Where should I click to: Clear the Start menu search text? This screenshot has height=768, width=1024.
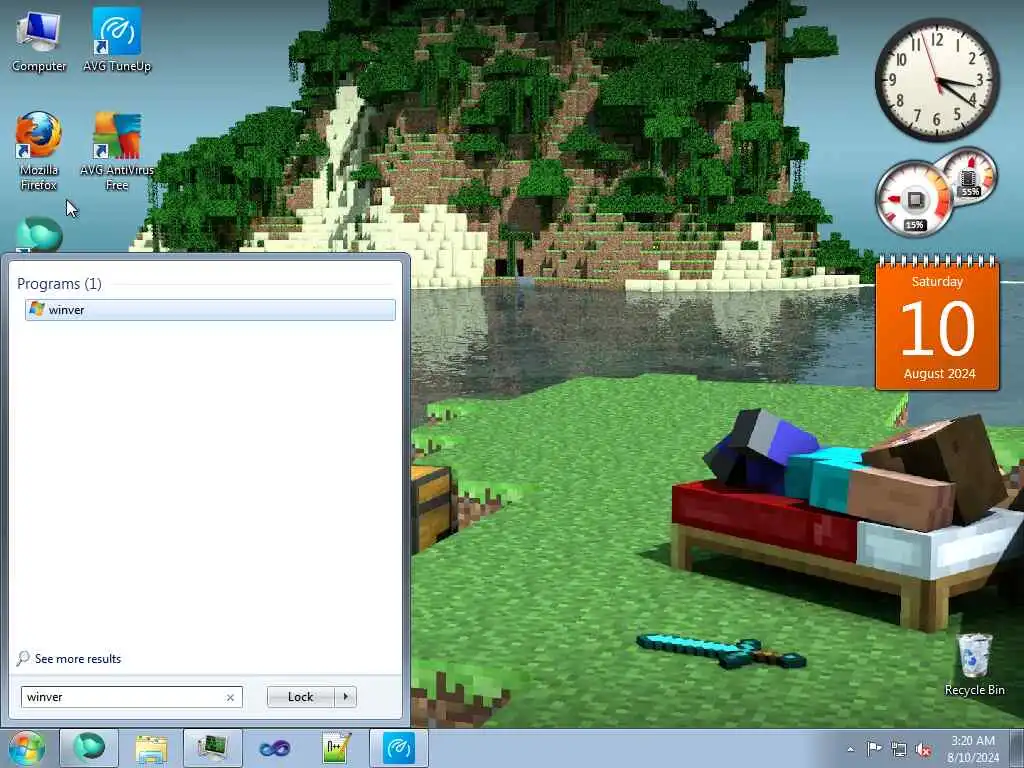pyautogui.click(x=230, y=697)
